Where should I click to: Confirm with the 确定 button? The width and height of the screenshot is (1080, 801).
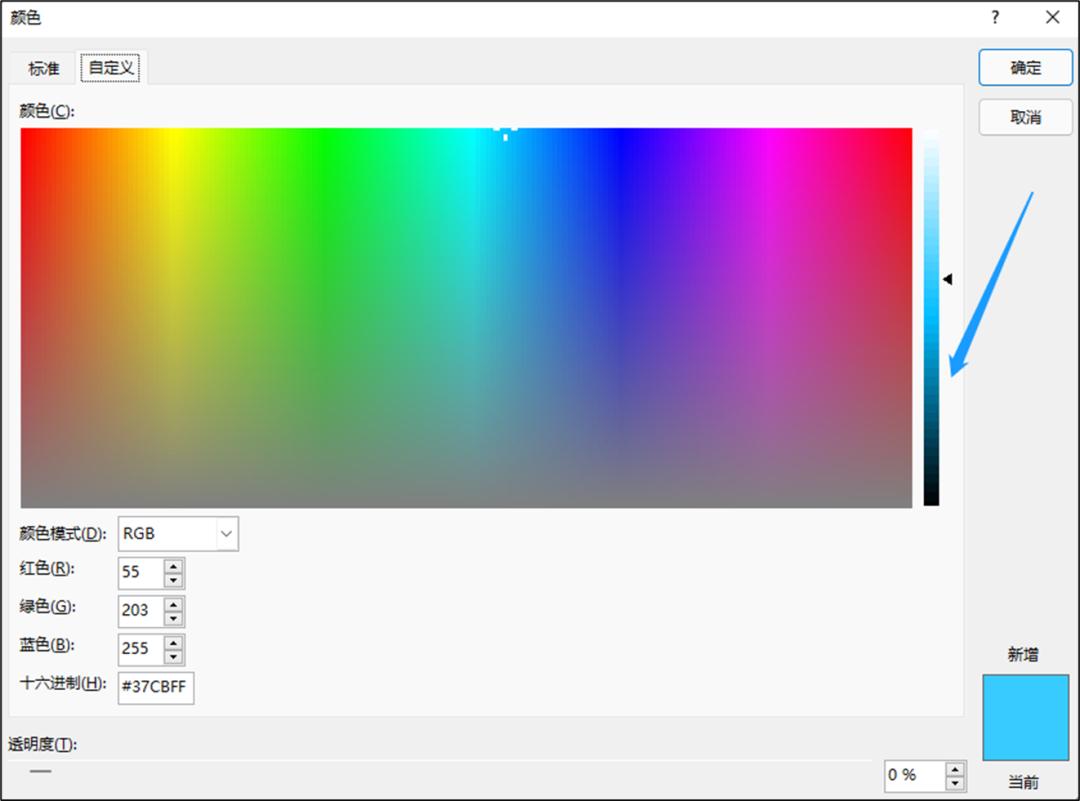[1025, 68]
